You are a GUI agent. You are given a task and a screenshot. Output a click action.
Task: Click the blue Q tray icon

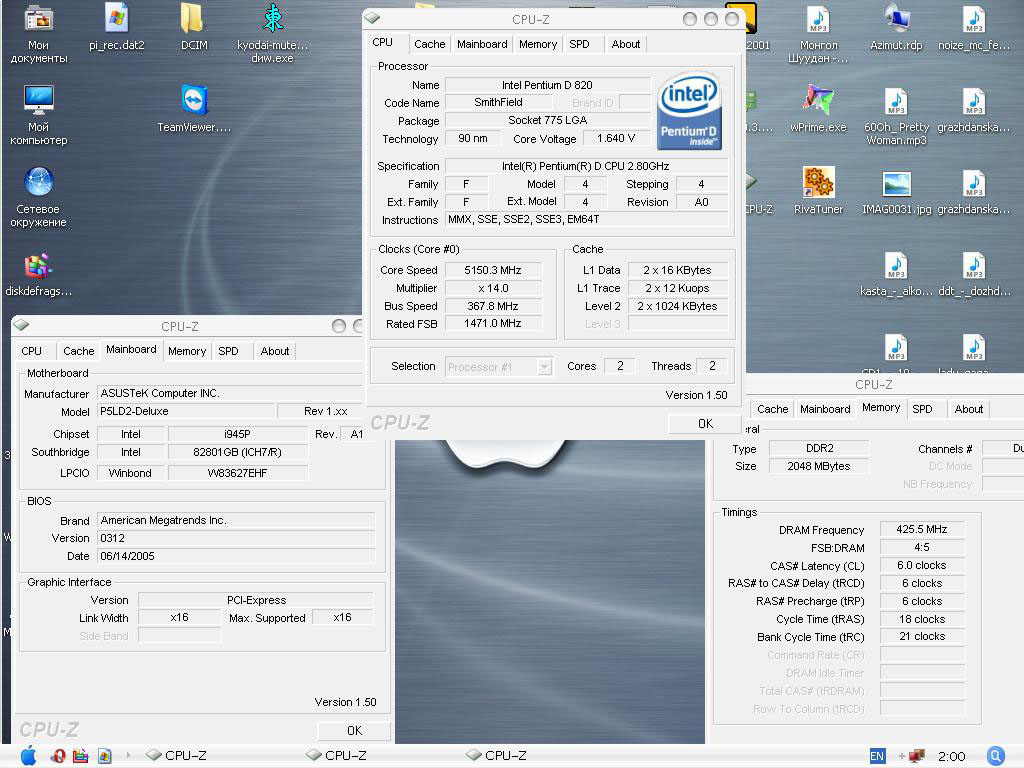point(995,756)
